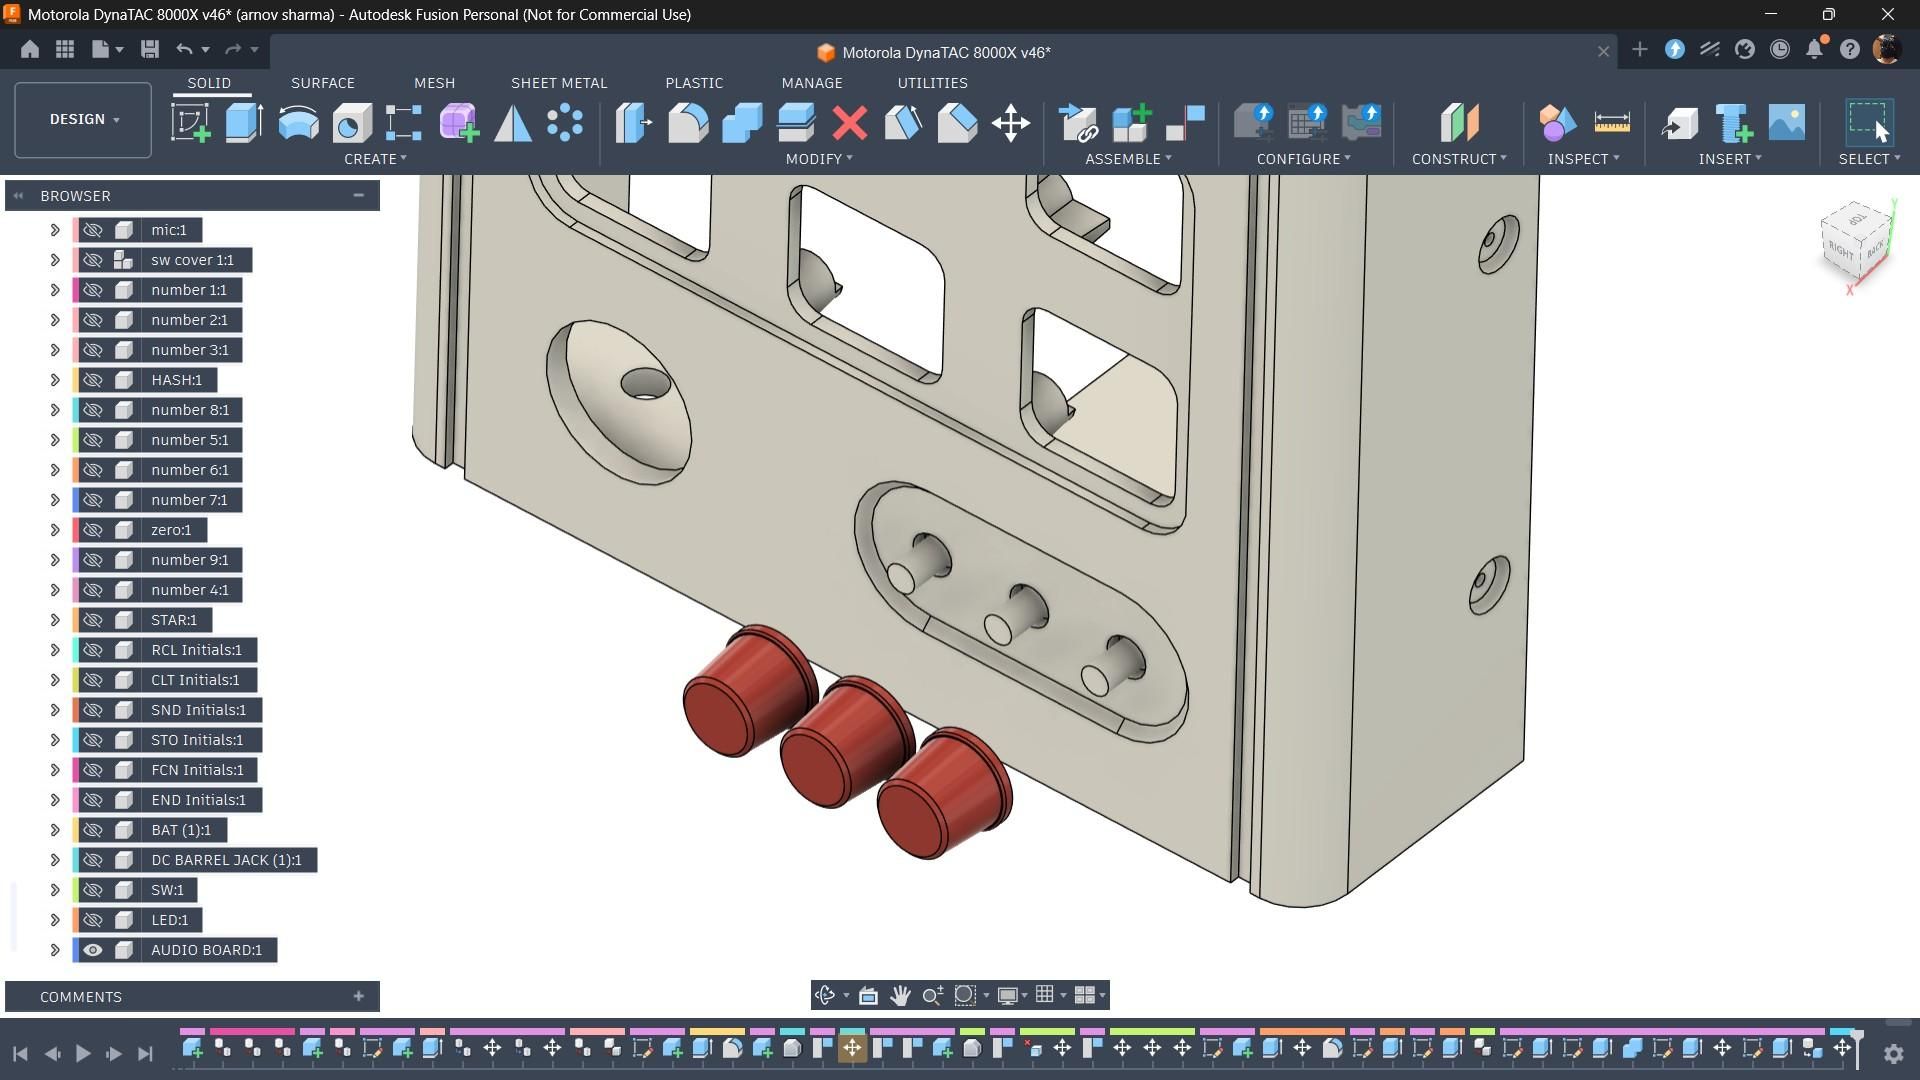Expand the RCL Initials:1 node
Viewport: 1920px width, 1080px height.
(x=55, y=650)
